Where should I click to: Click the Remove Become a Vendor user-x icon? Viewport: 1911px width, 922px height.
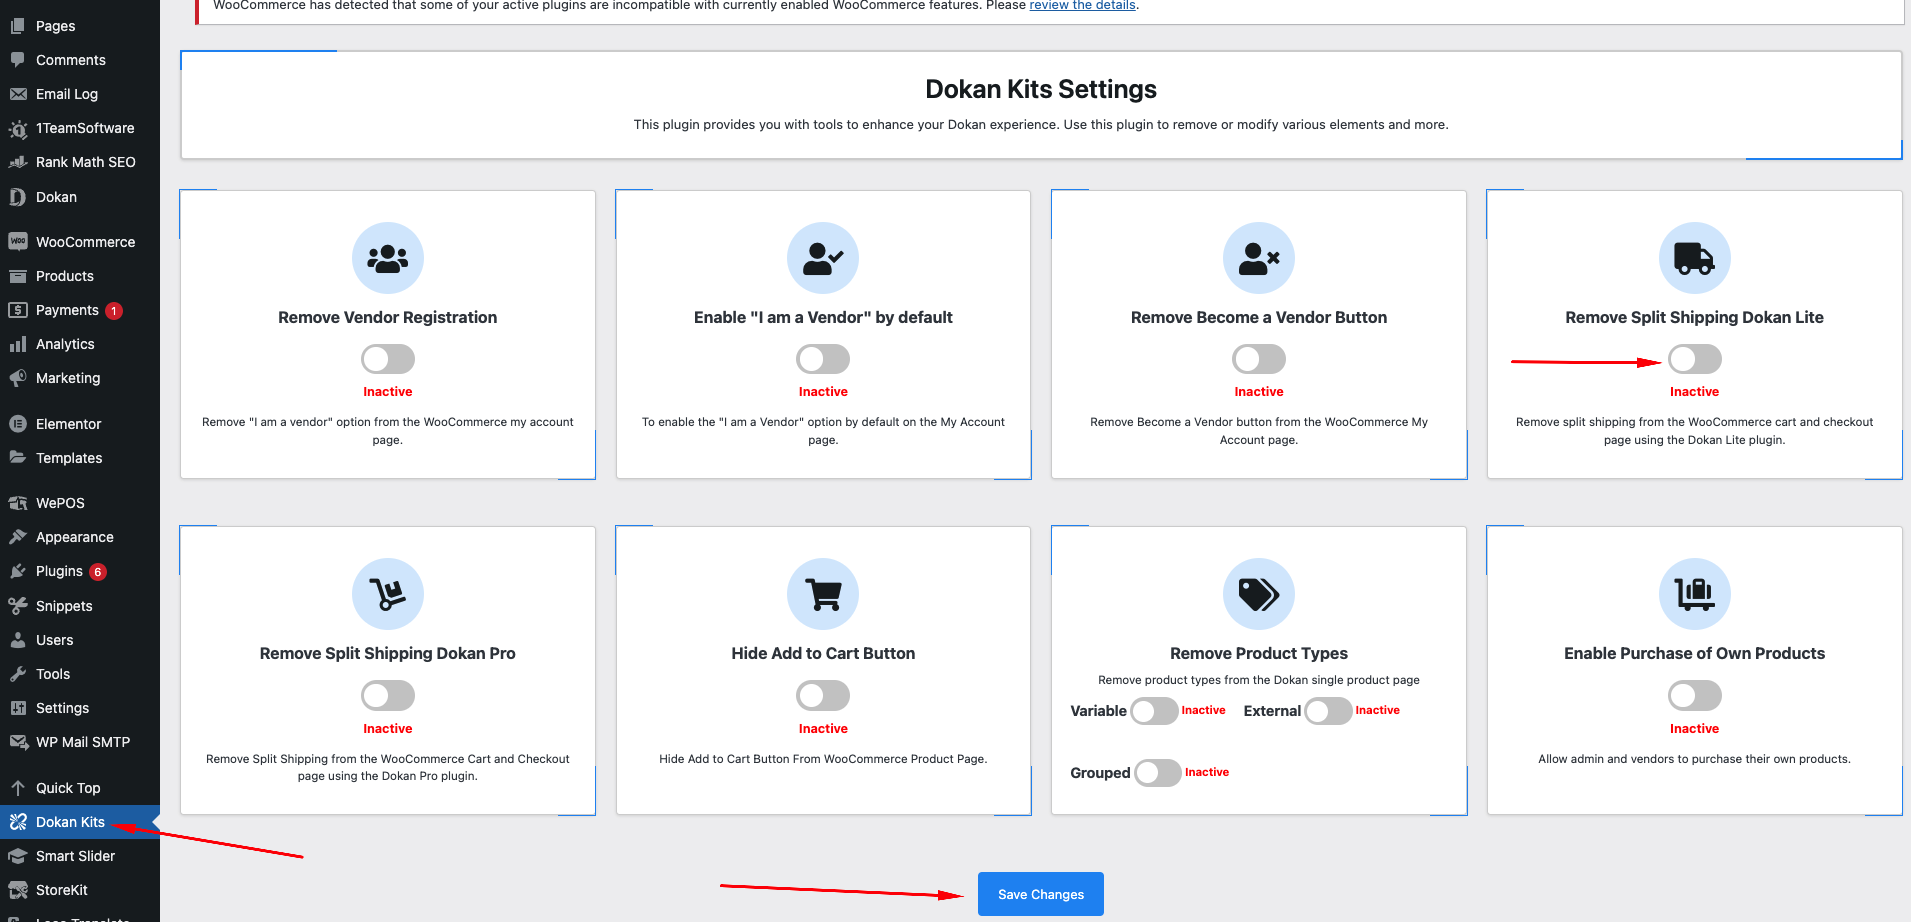1259,258
